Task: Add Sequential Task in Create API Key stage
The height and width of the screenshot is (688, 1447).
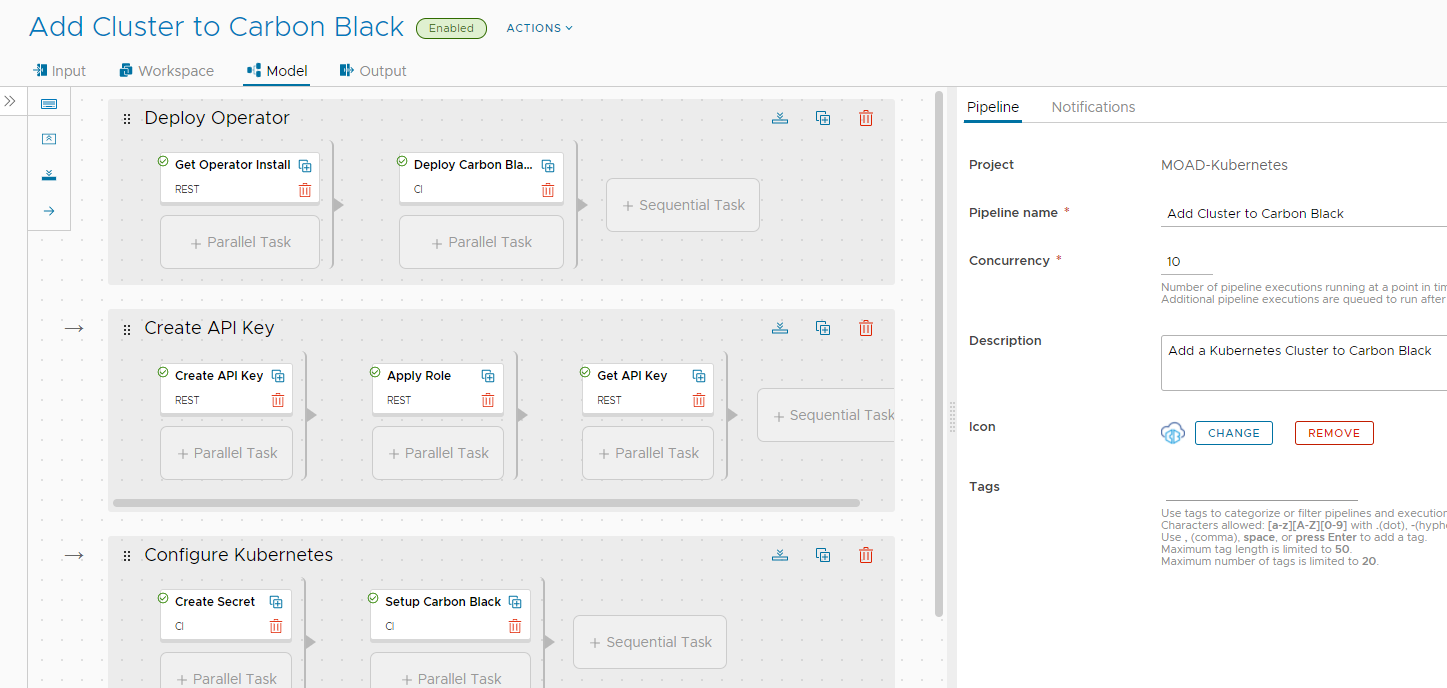Action: (x=826, y=415)
